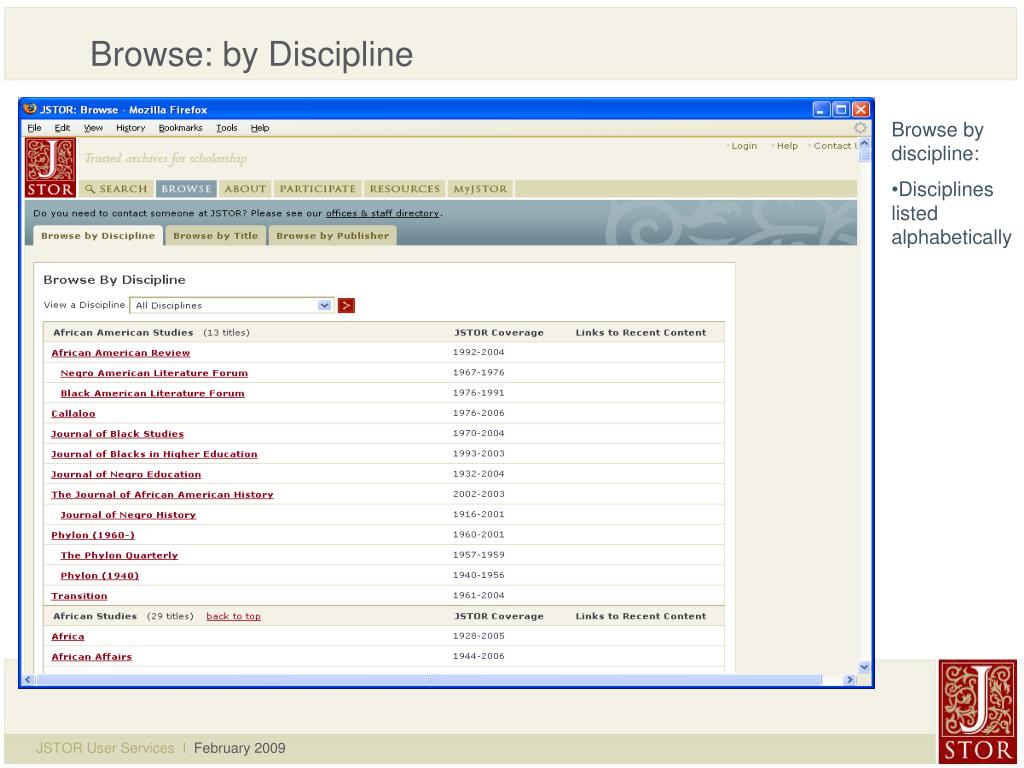Click the horizontal scrollbar right arrow
Screen dimensions: 1024x768
850,679
